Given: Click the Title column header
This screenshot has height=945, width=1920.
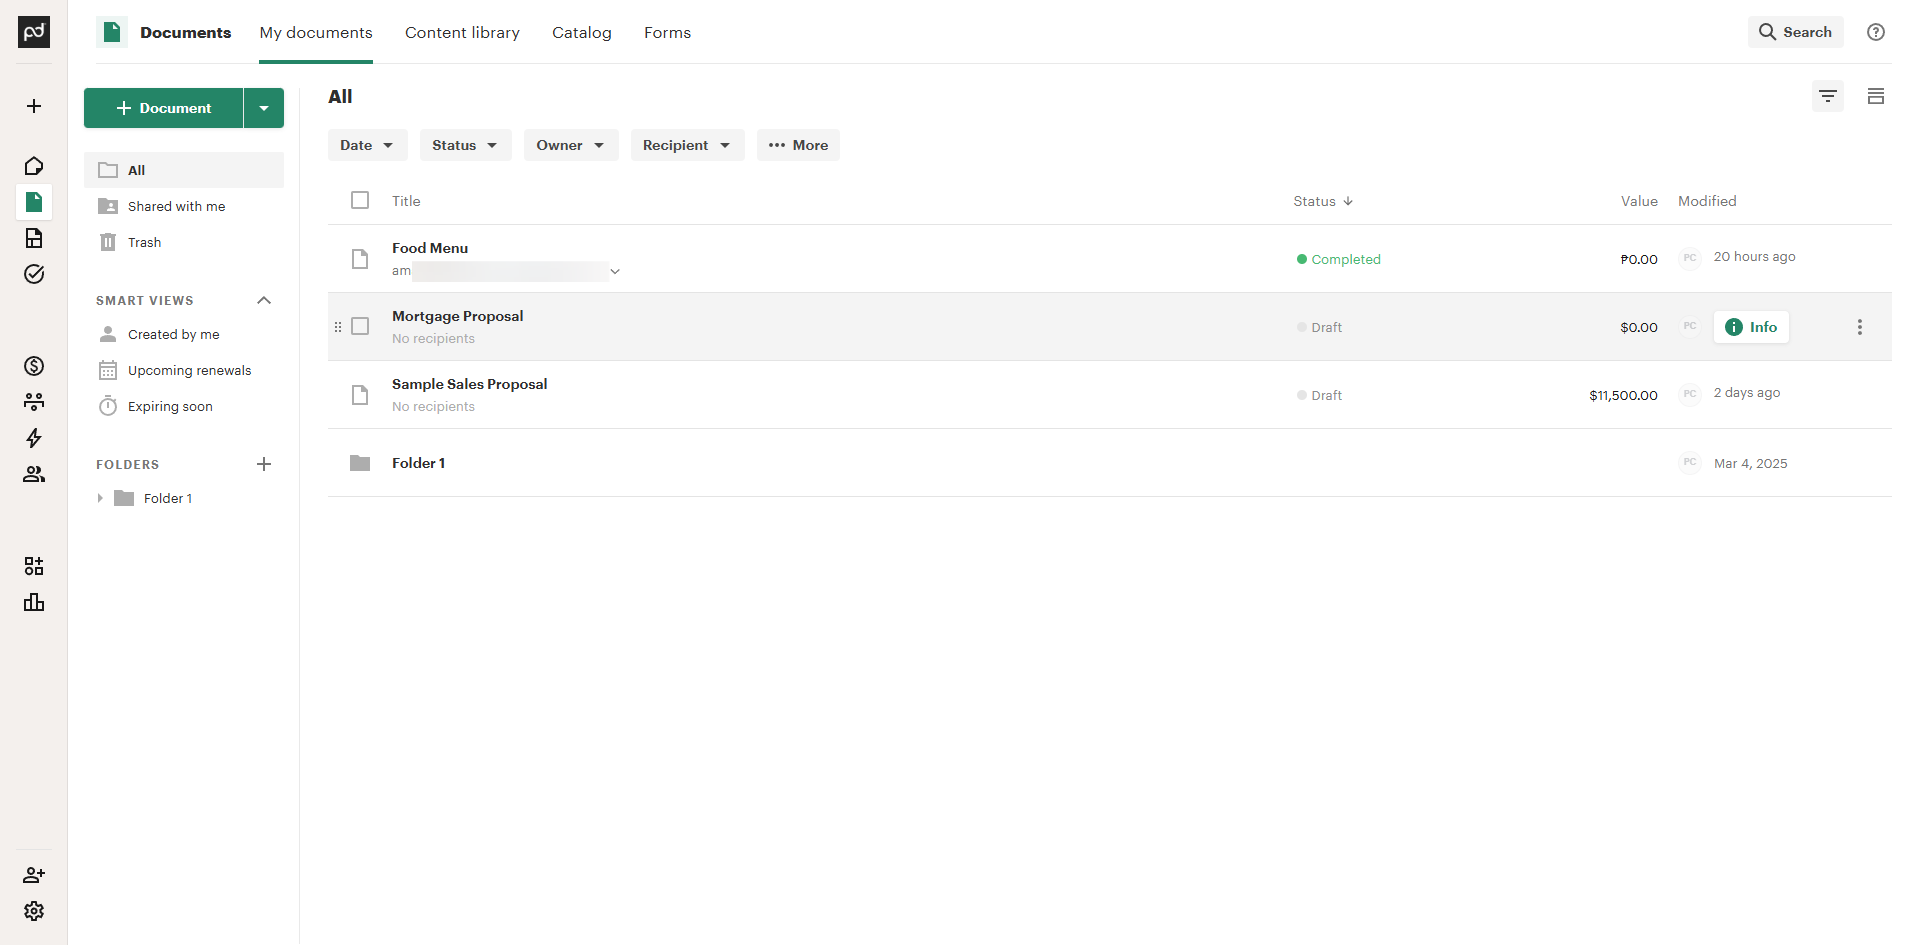Looking at the screenshot, I should tap(406, 201).
